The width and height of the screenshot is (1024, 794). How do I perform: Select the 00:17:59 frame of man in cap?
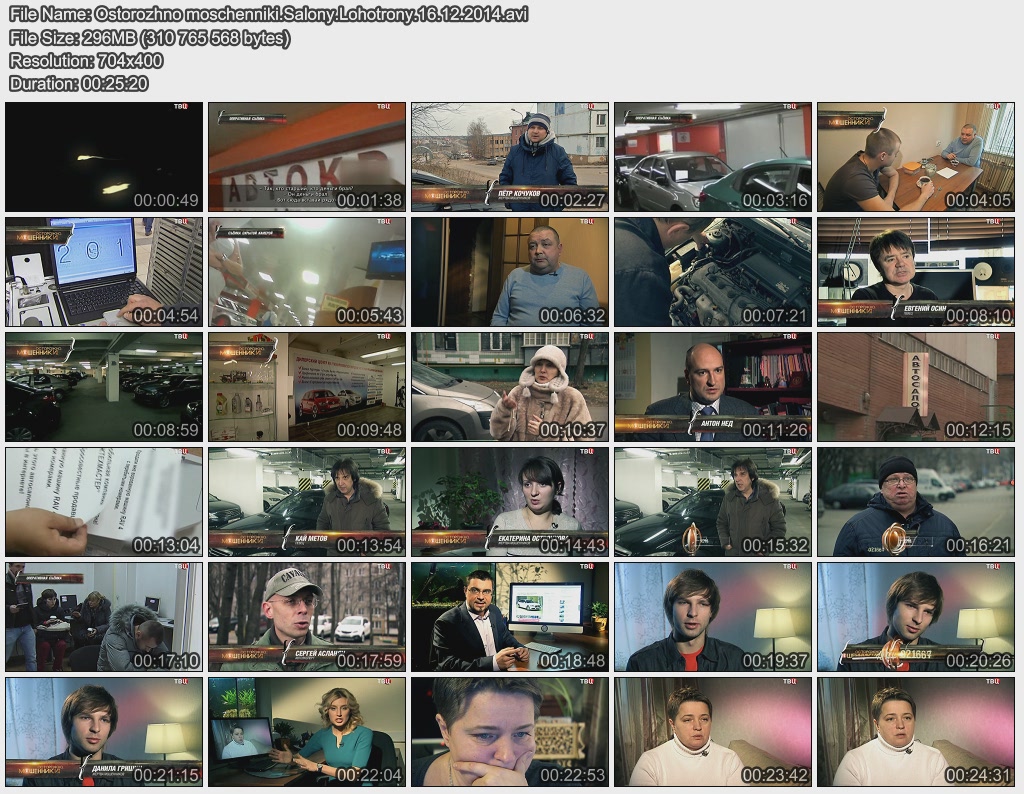click(x=306, y=616)
